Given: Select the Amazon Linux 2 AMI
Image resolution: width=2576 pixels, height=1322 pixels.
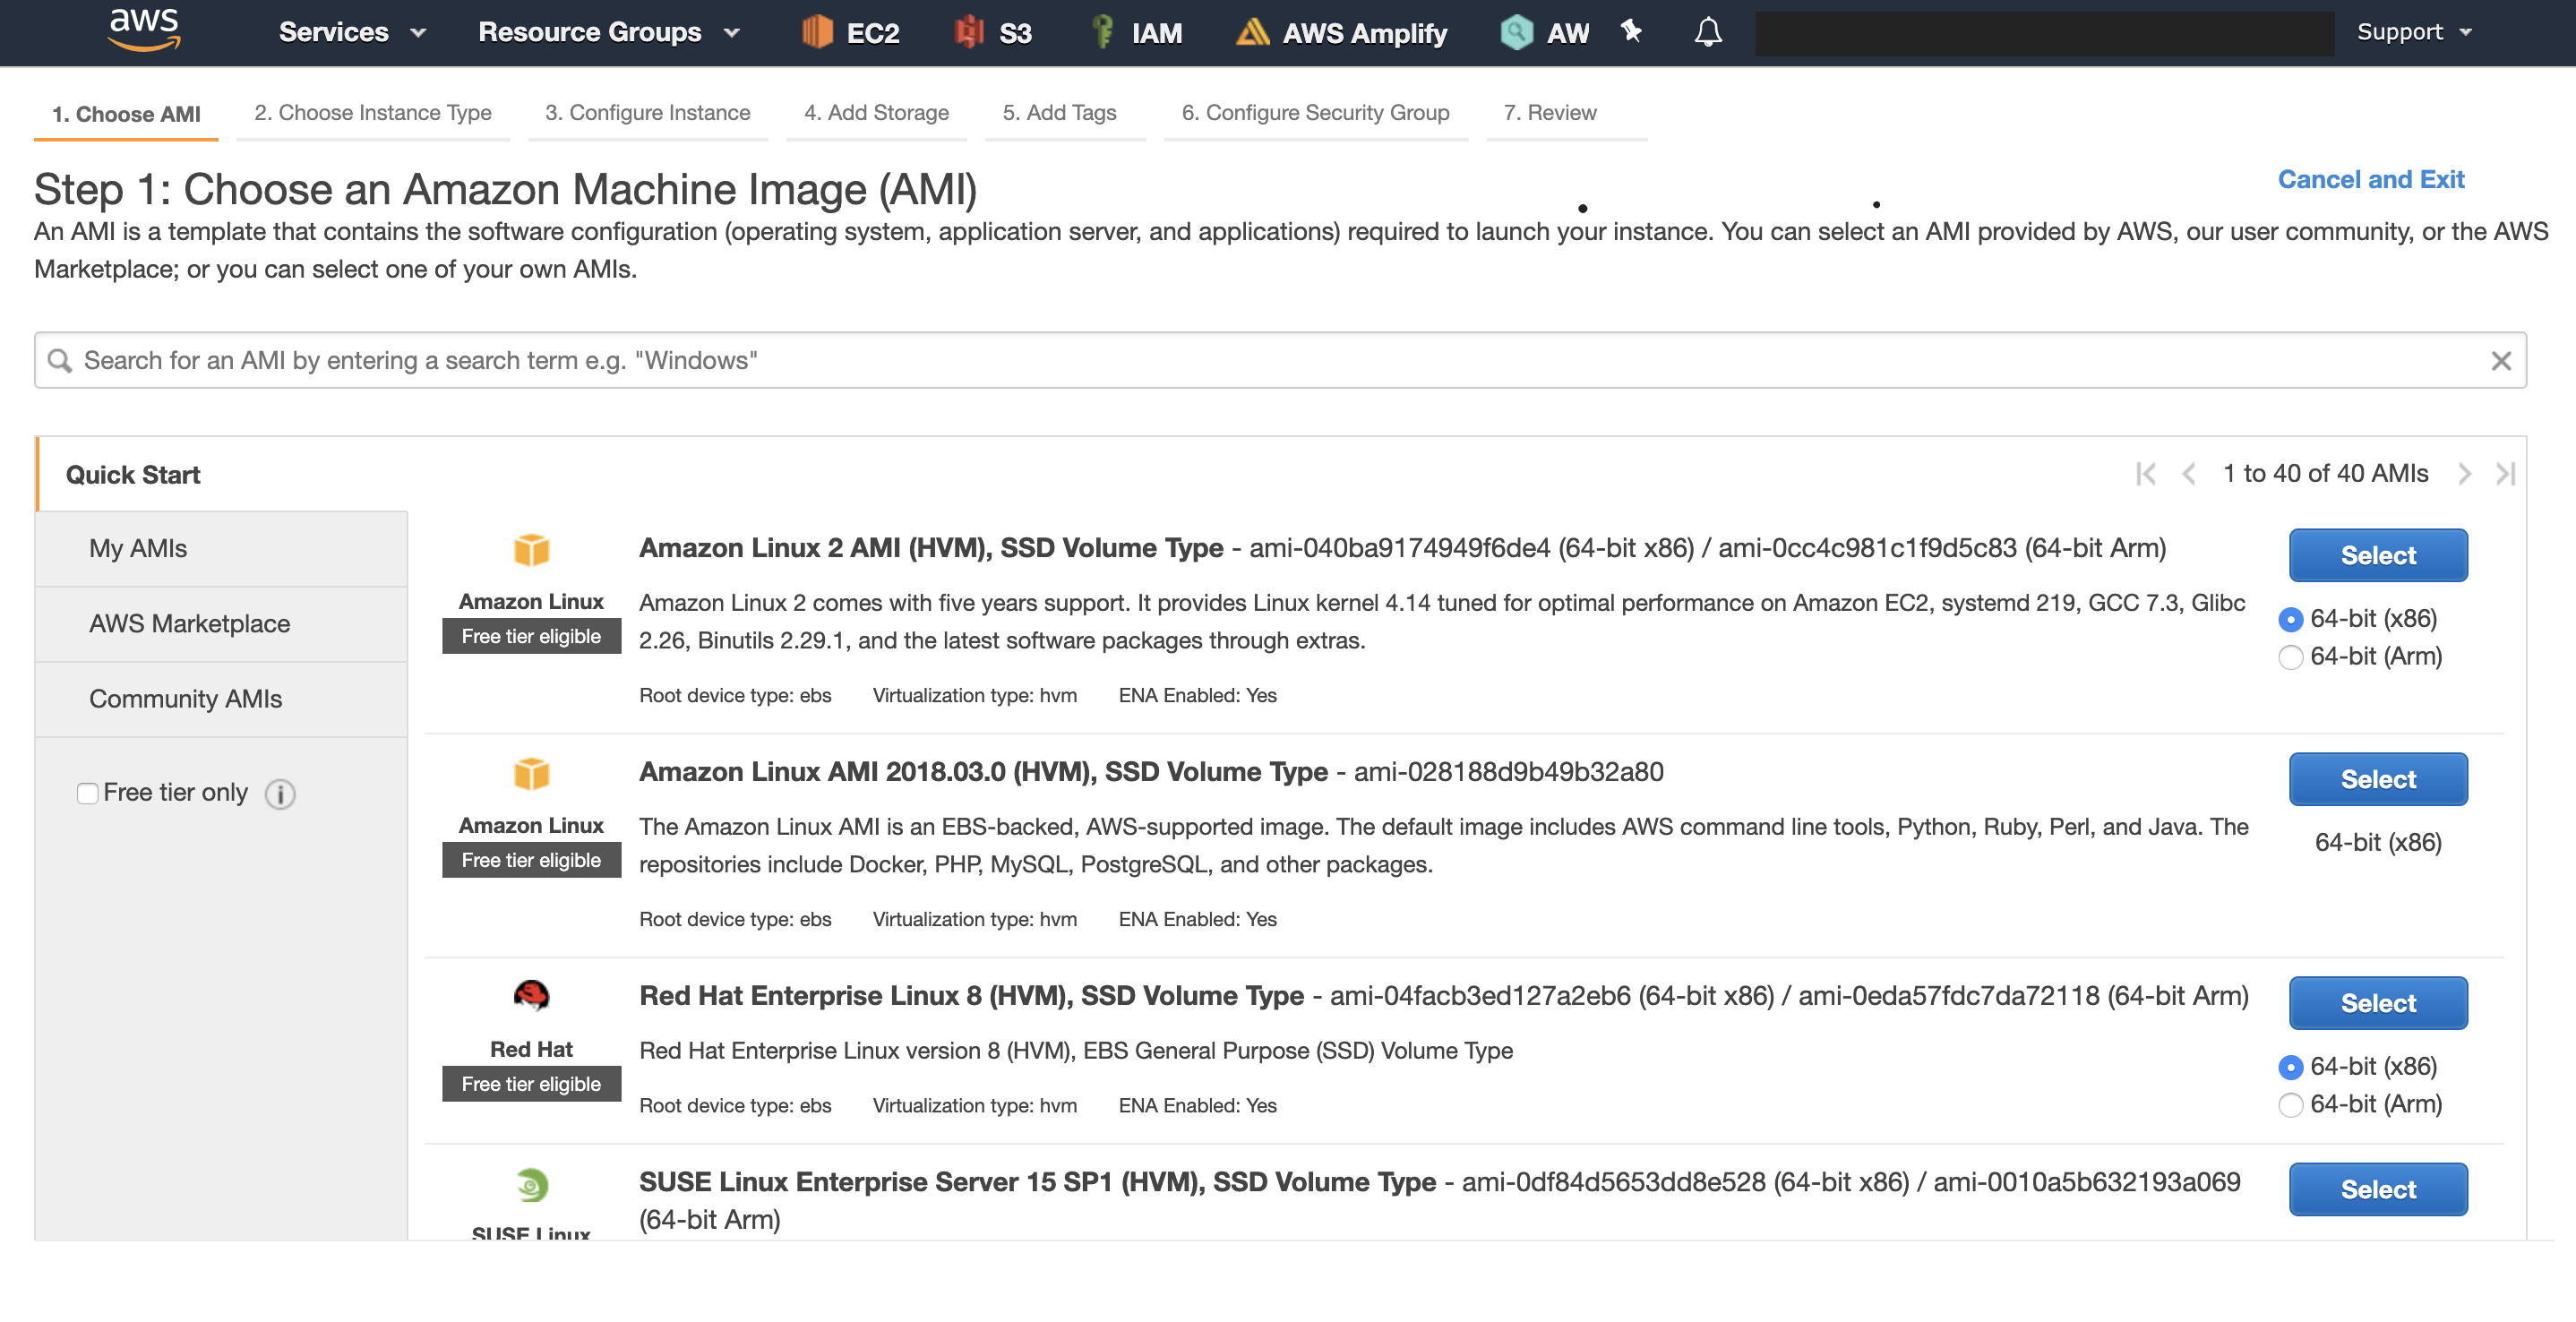Looking at the screenshot, I should [x=2378, y=555].
